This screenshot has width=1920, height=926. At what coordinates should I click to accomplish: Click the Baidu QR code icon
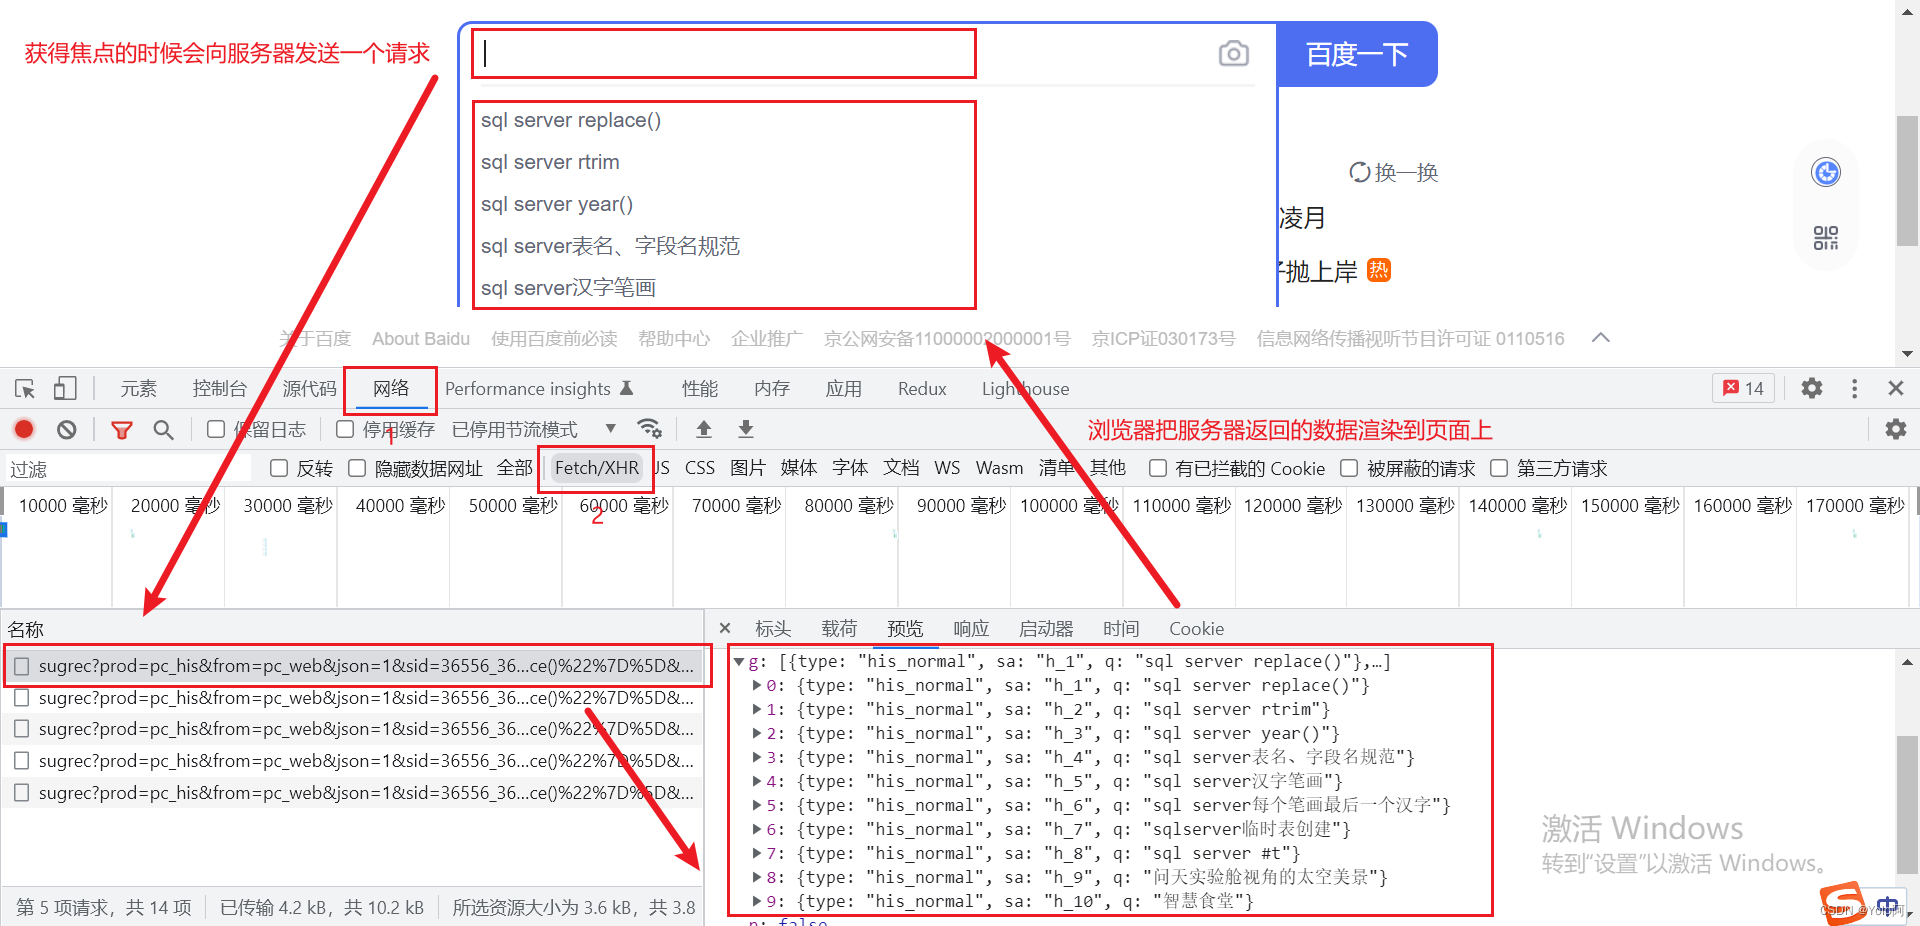[1826, 238]
